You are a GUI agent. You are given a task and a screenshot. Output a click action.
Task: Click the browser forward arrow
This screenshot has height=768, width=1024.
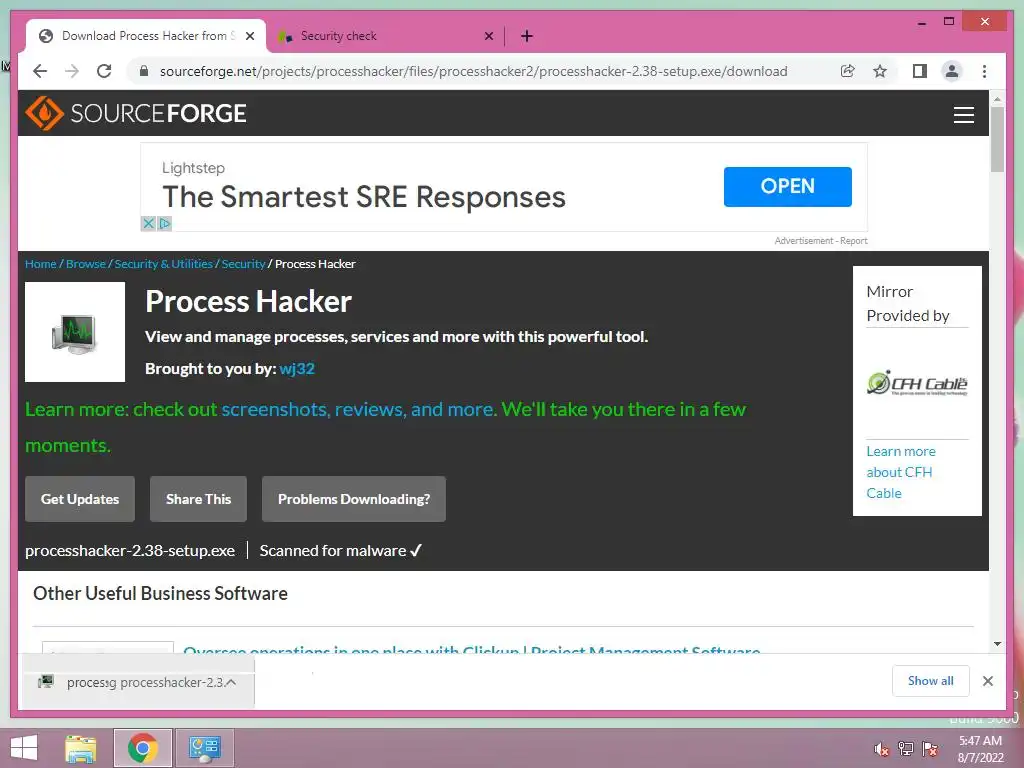(x=72, y=71)
